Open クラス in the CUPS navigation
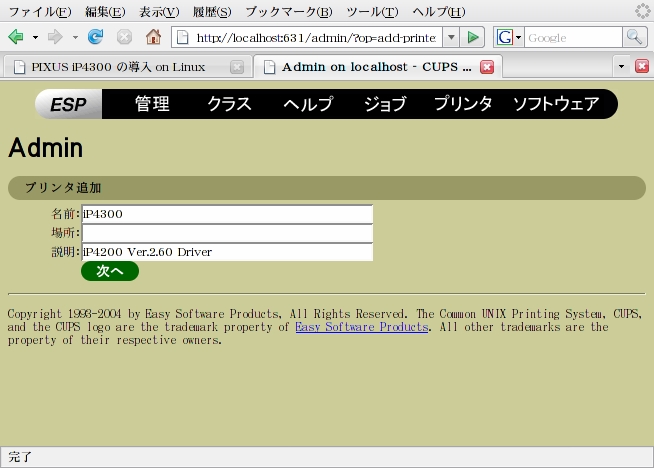Screen dimensions: 654x468 pyautogui.click(x=229, y=104)
